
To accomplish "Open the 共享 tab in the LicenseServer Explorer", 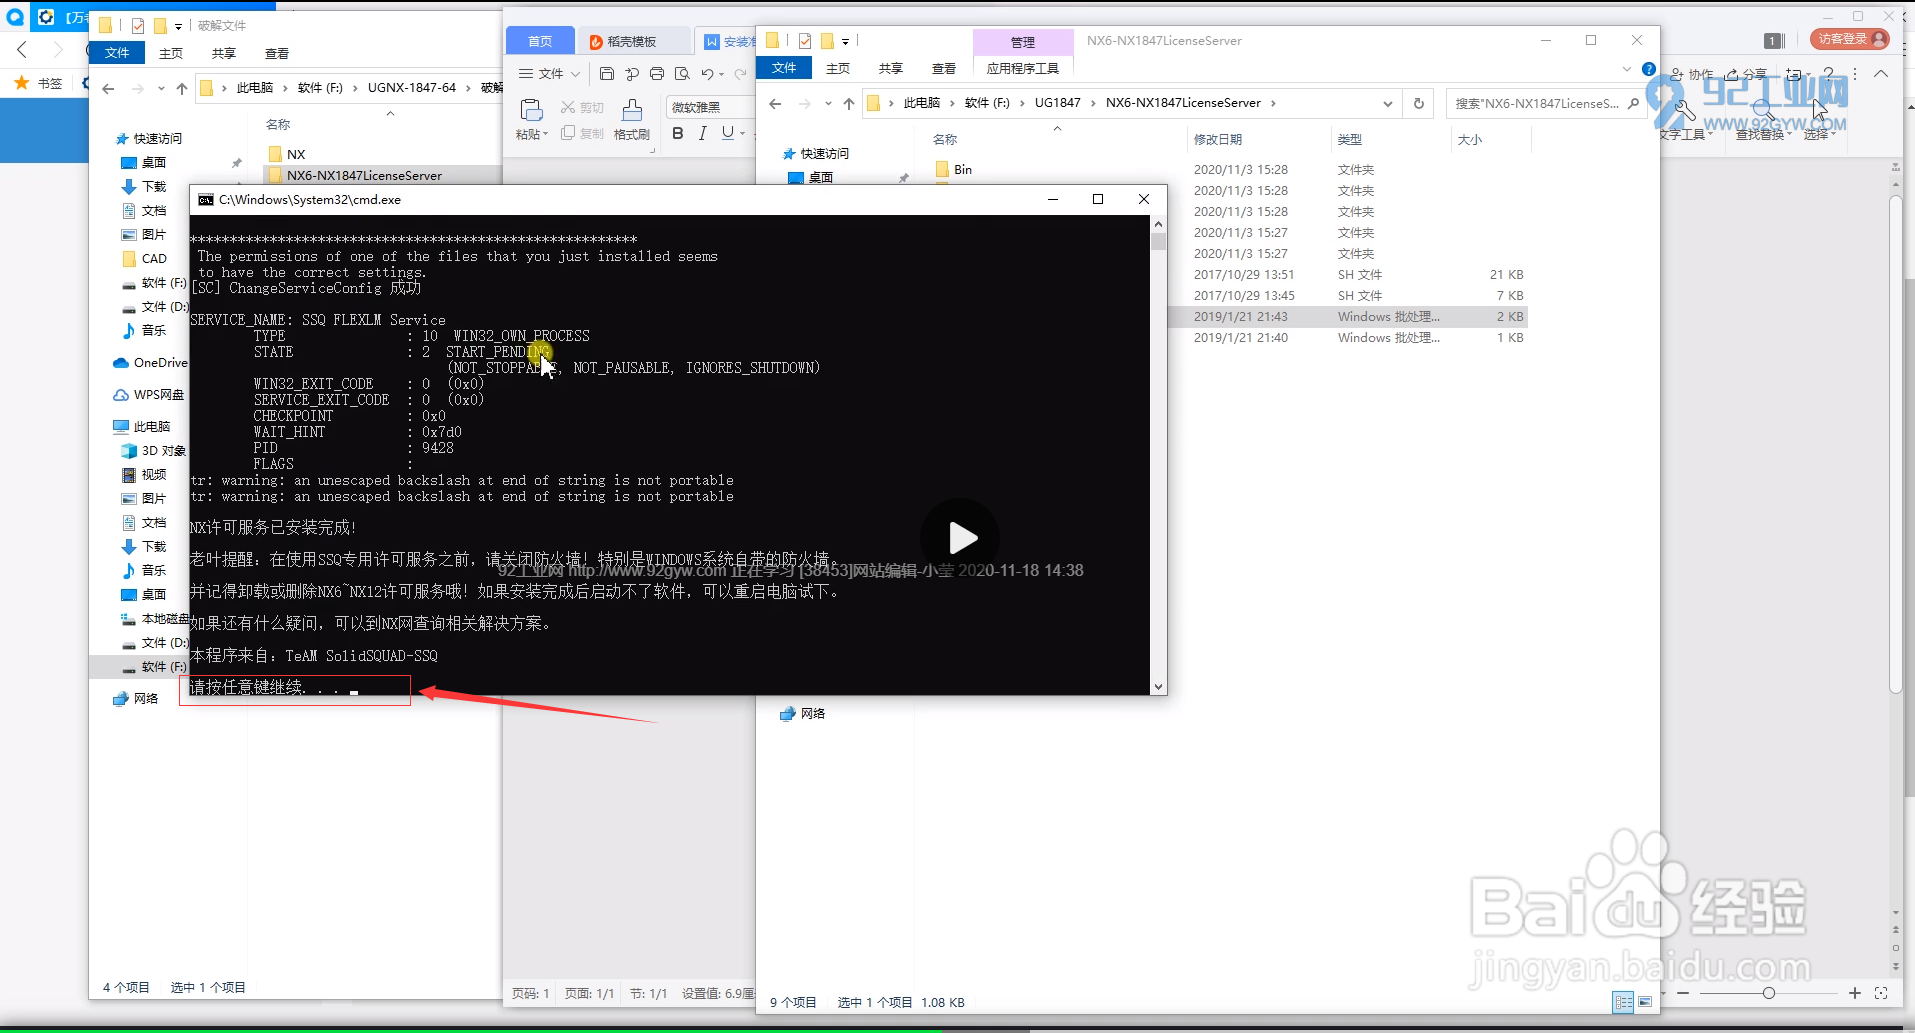I will coord(890,68).
